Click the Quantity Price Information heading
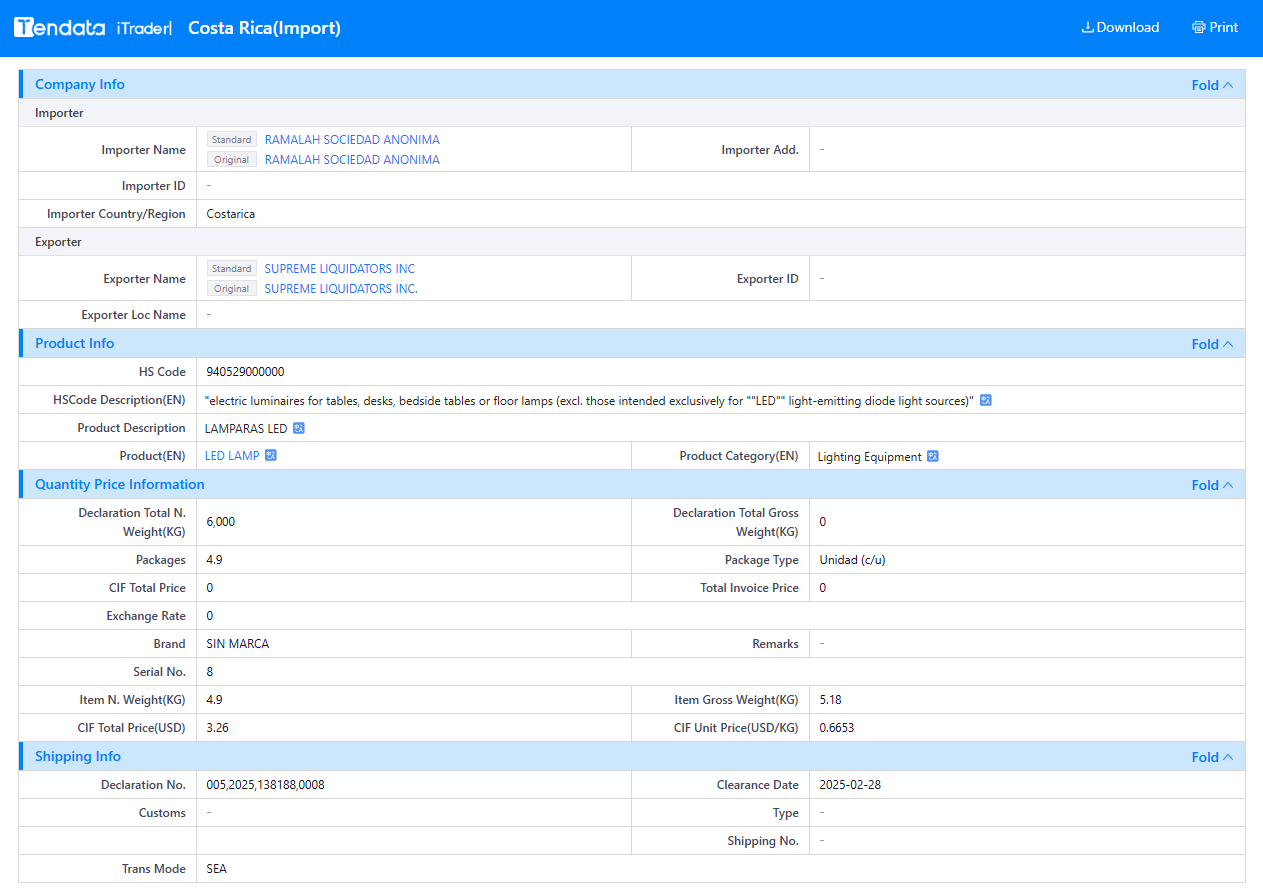The height and width of the screenshot is (895, 1263). tap(120, 485)
